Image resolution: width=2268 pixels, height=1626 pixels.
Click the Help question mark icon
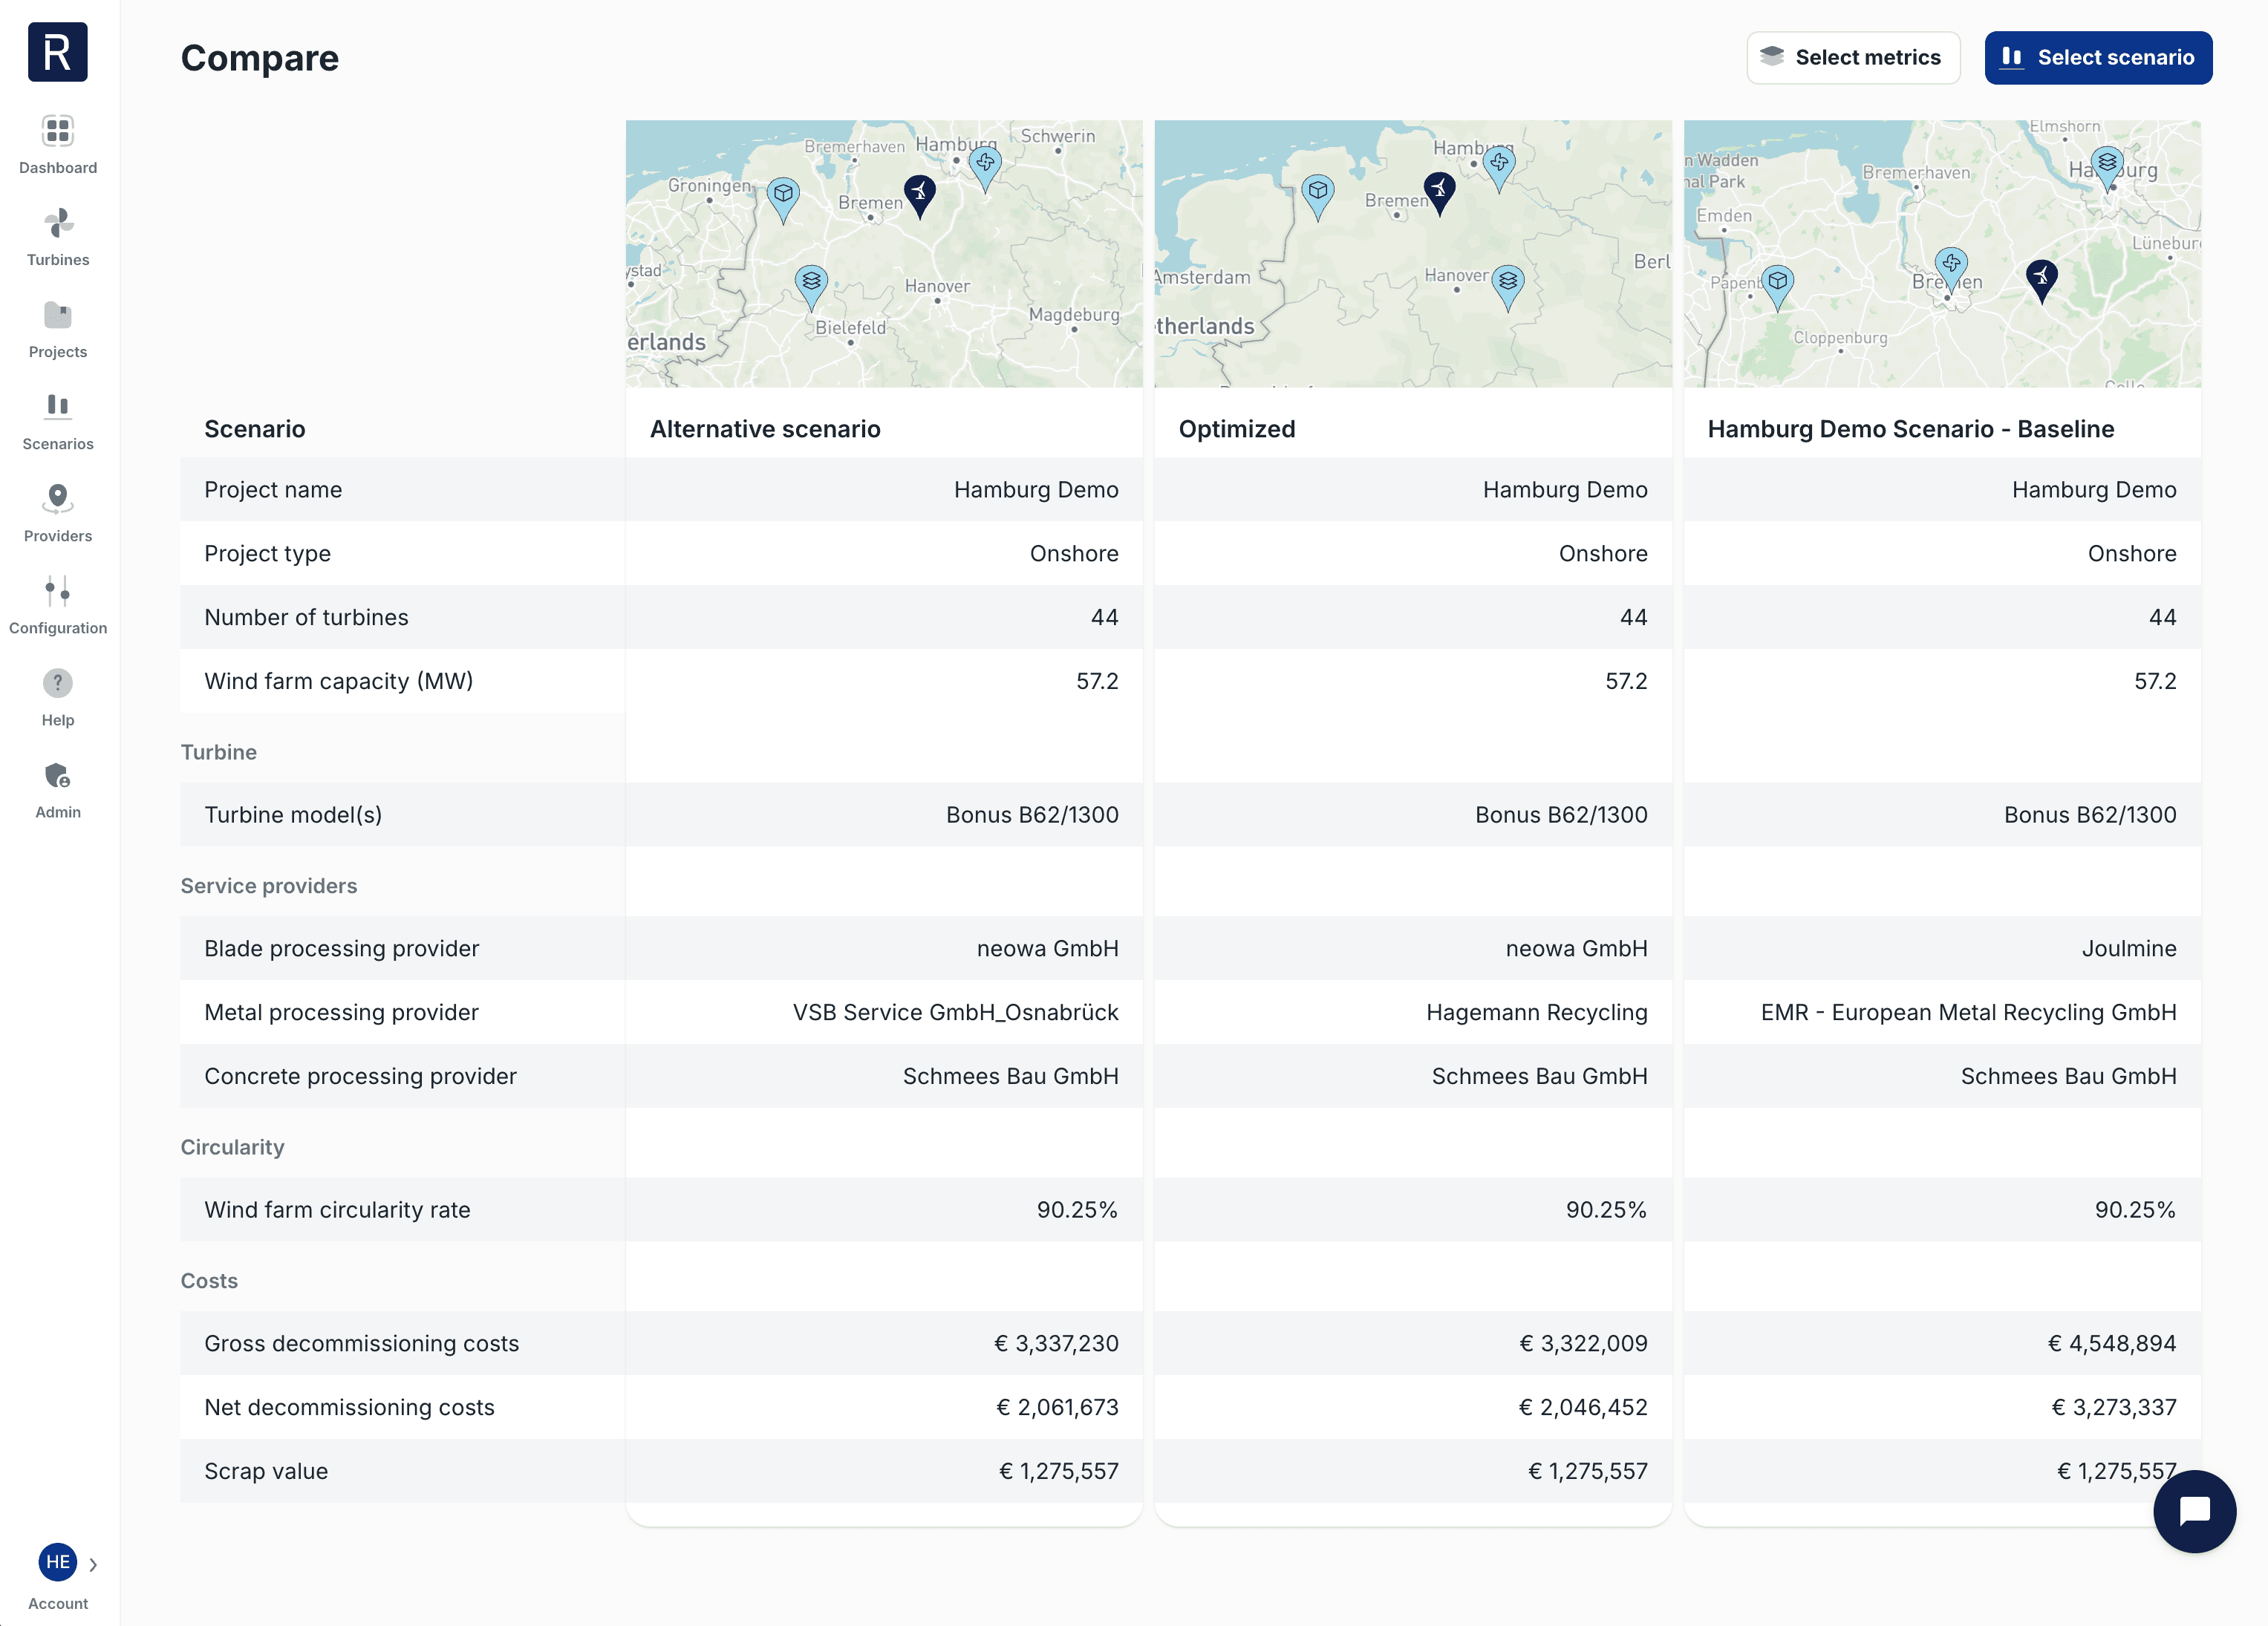click(58, 684)
